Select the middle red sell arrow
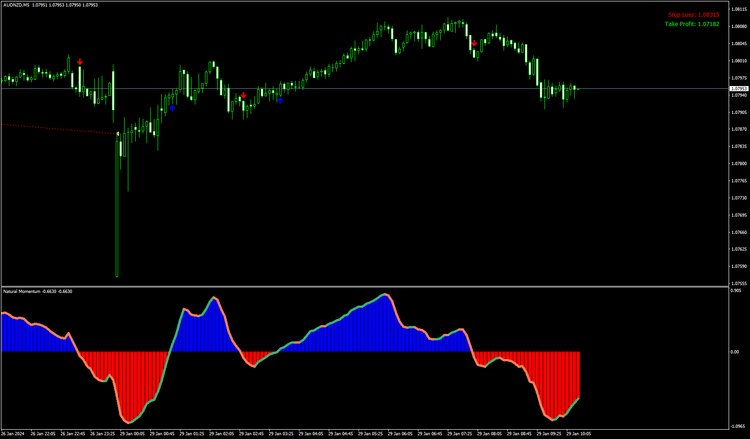The width and height of the screenshot is (750, 439). pos(243,96)
